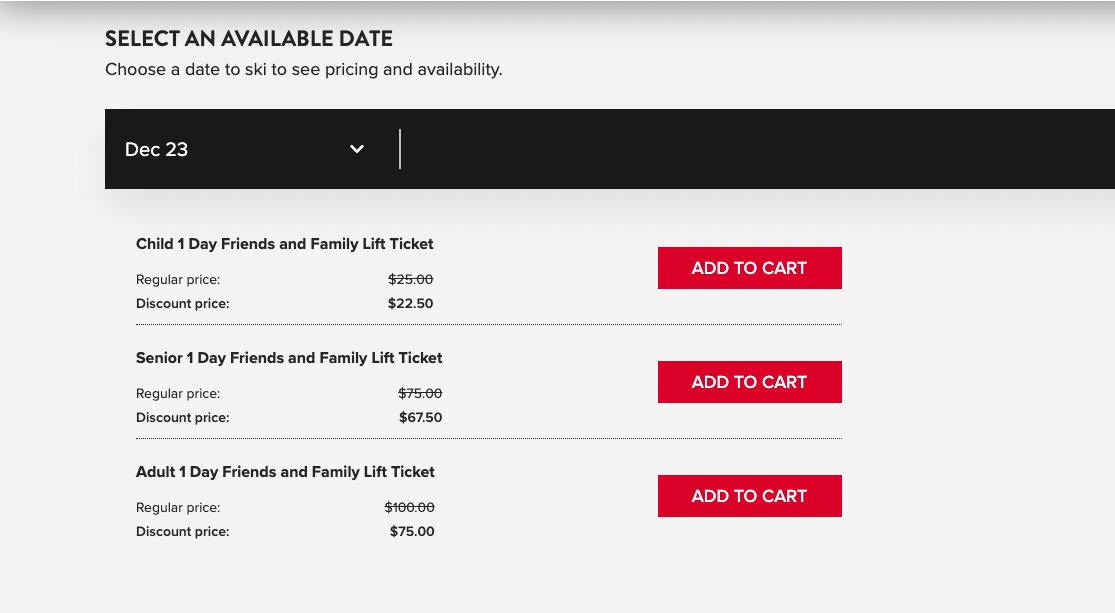Click the Child ticket discount price $22.50
The image size is (1115, 613).
click(410, 303)
